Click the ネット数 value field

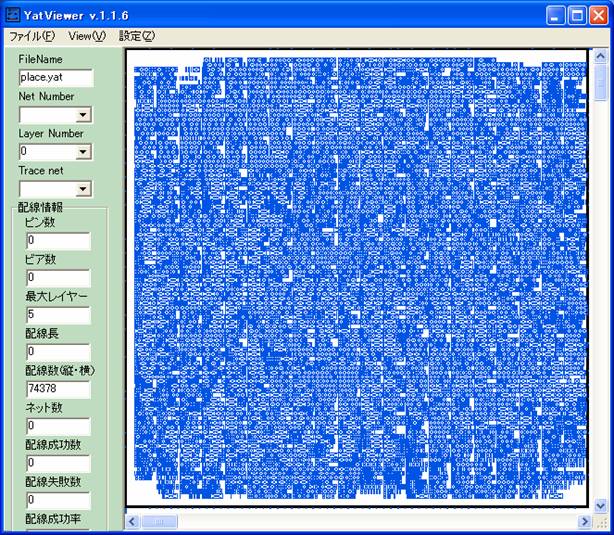point(58,426)
